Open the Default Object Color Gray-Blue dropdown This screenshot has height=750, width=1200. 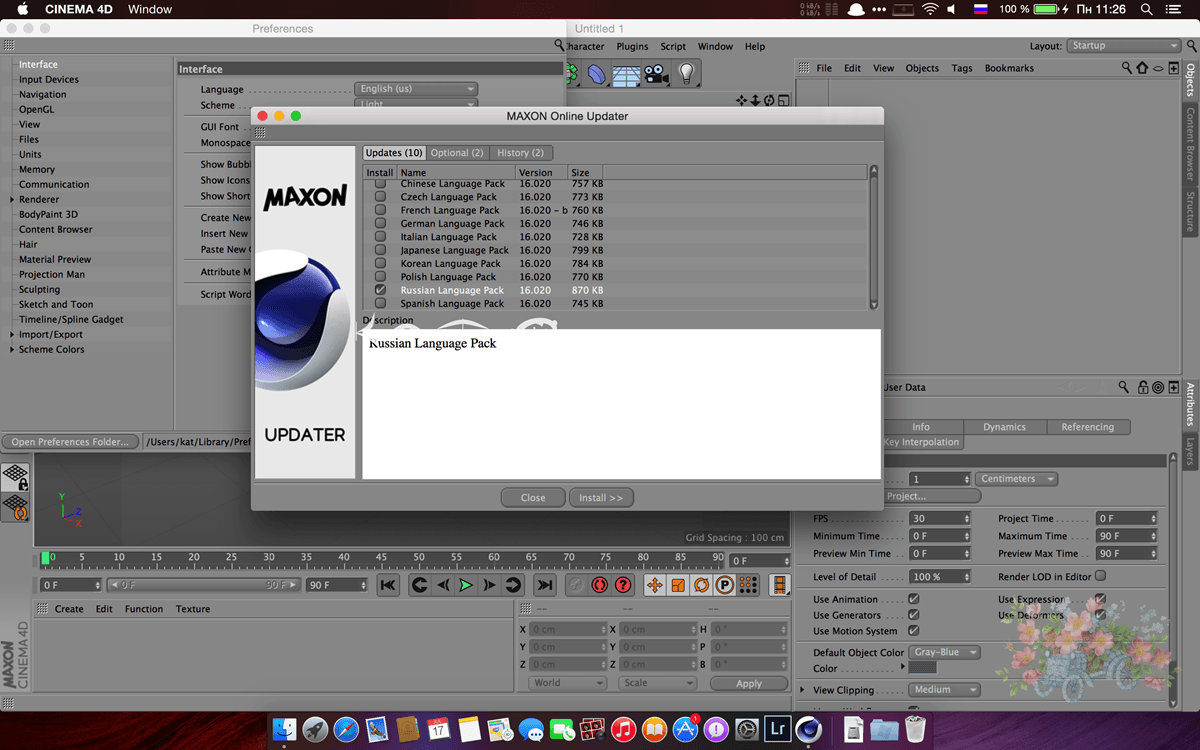click(x=944, y=652)
